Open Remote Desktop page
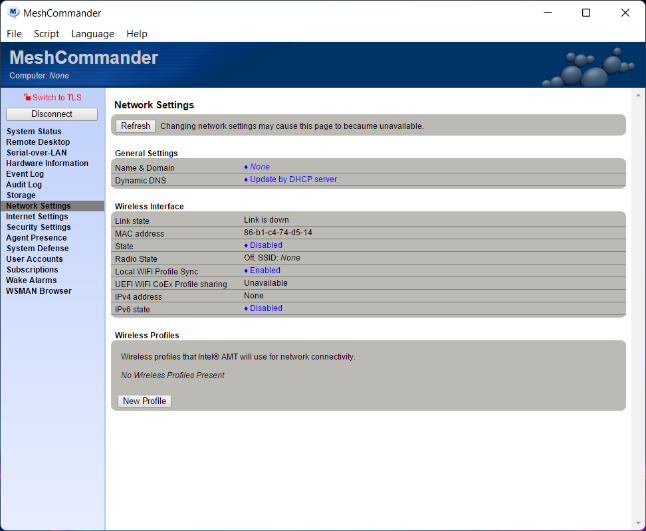 click(38, 142)
